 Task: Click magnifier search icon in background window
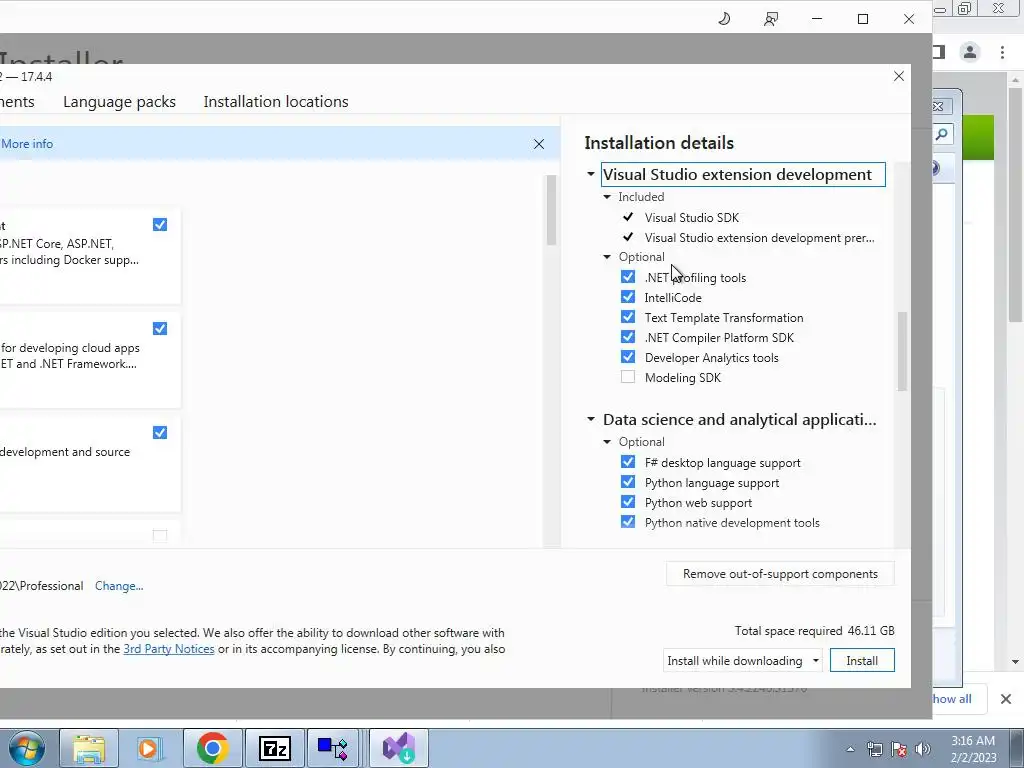[942, 134]
